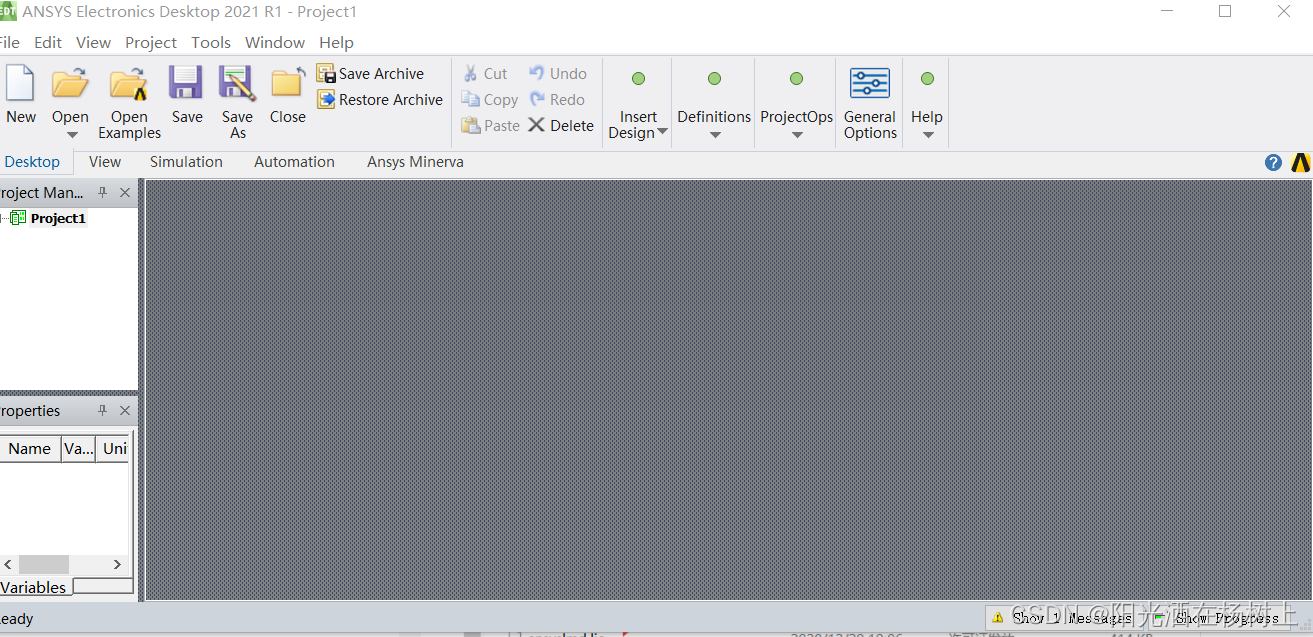Switch to the Simulation ribbon tab
The image size is (1313, 637).
pyautogui.click(x=186, y=162)
